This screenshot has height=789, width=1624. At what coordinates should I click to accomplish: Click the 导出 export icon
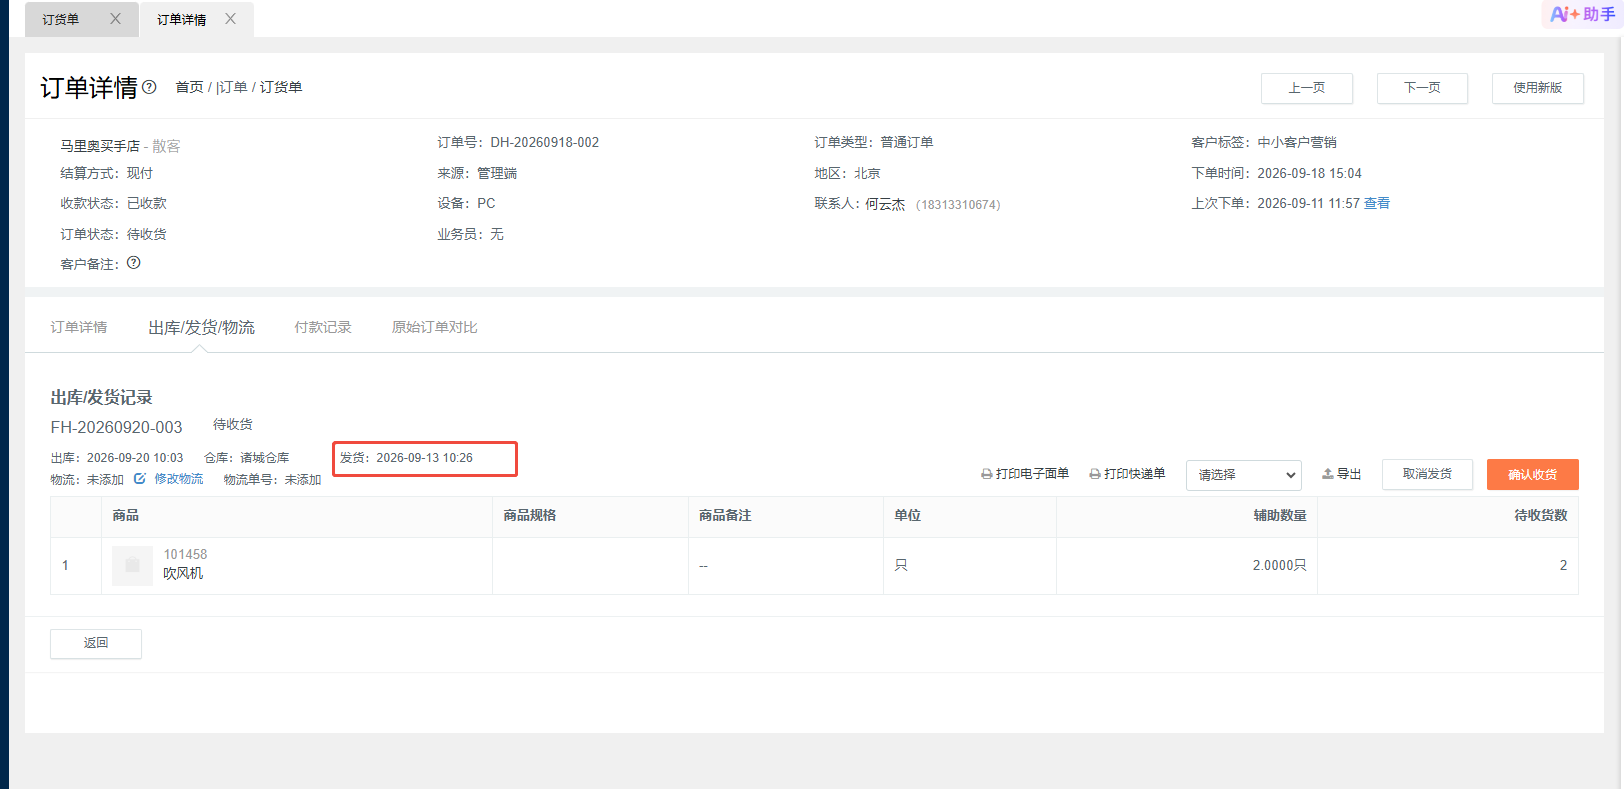(x=1328, y=474)
